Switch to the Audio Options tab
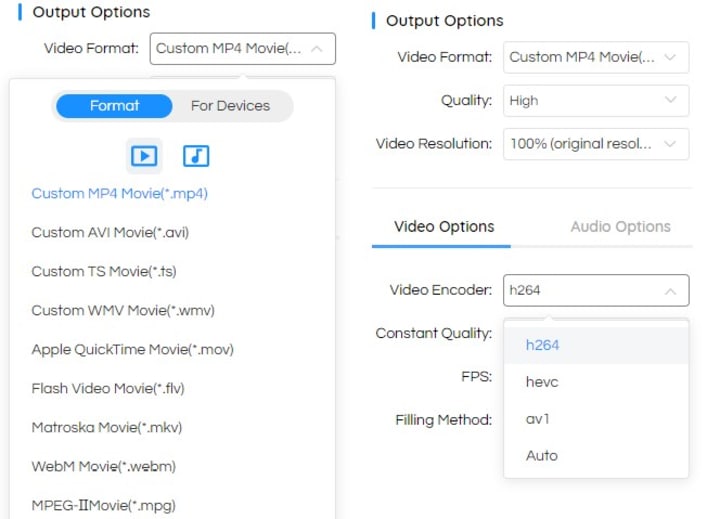The width and height of the screenshot is (720, 519). pyautogui.click(x=620, y=227)
